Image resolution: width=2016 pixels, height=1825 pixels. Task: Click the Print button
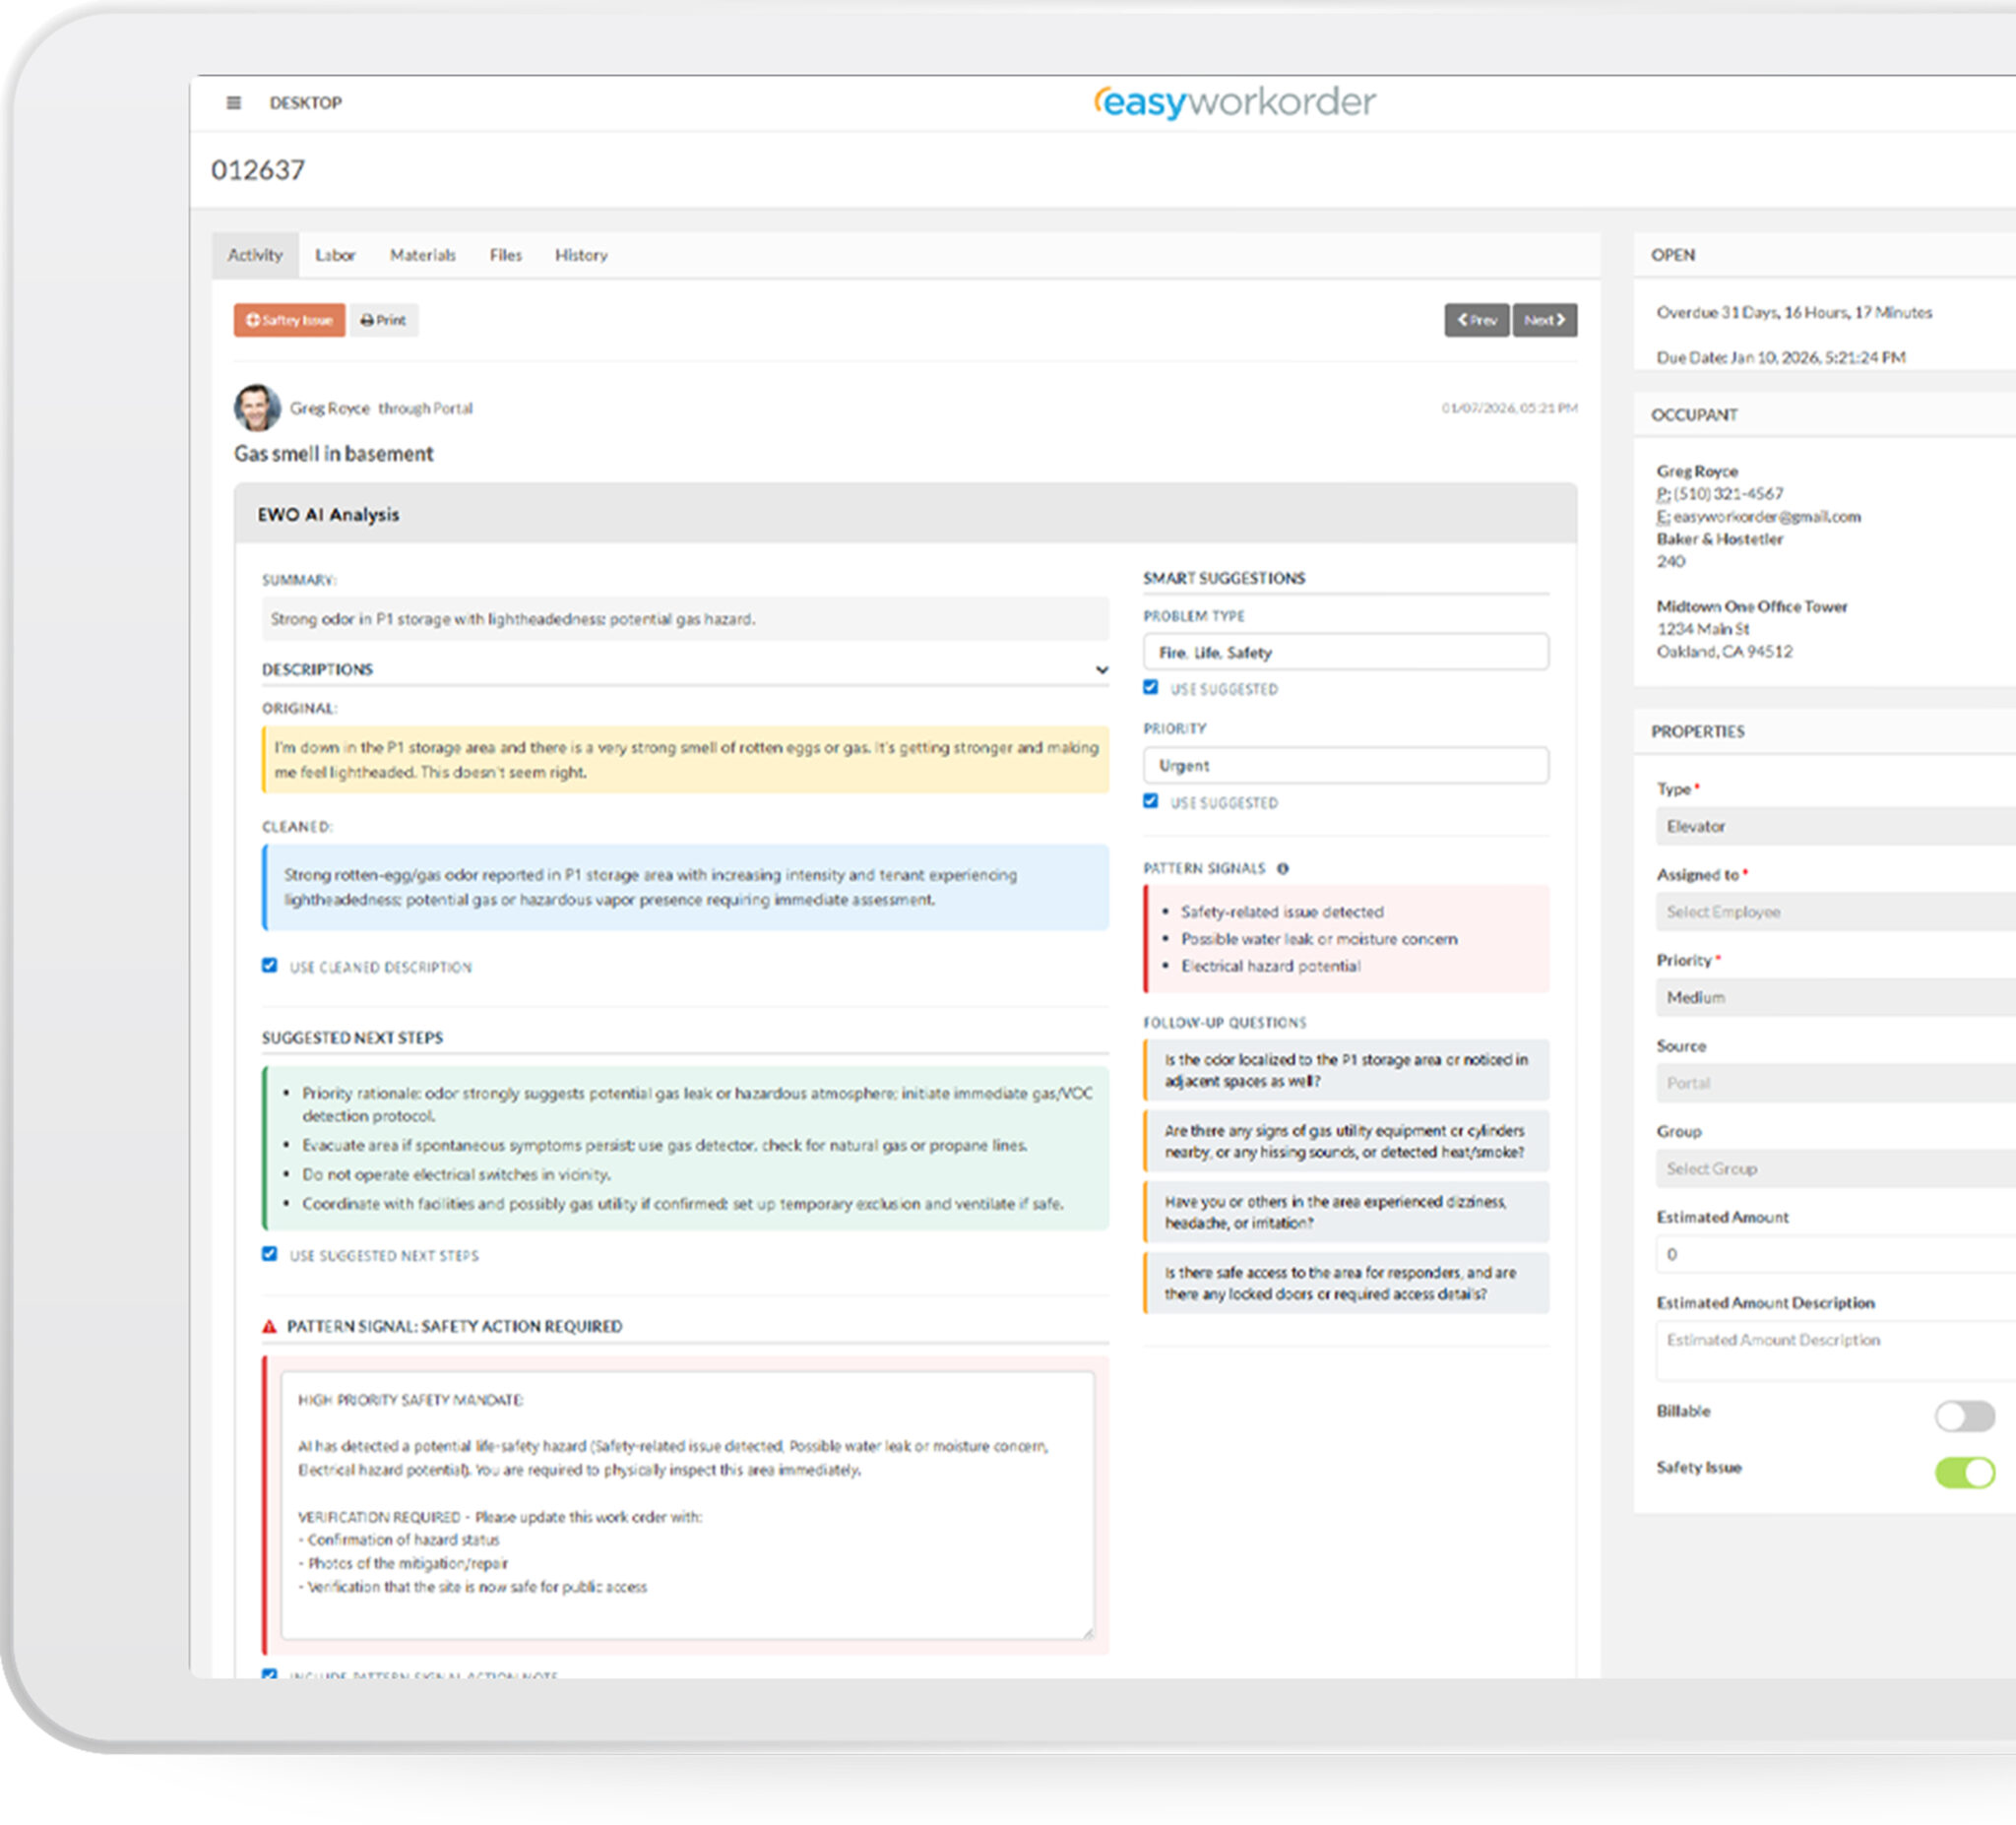pyautogui.click(x=384, y=320)
